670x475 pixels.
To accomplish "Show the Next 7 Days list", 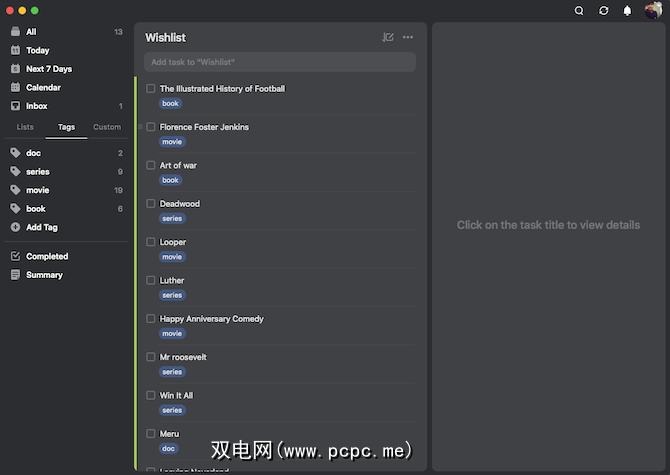I will (48, 69).
